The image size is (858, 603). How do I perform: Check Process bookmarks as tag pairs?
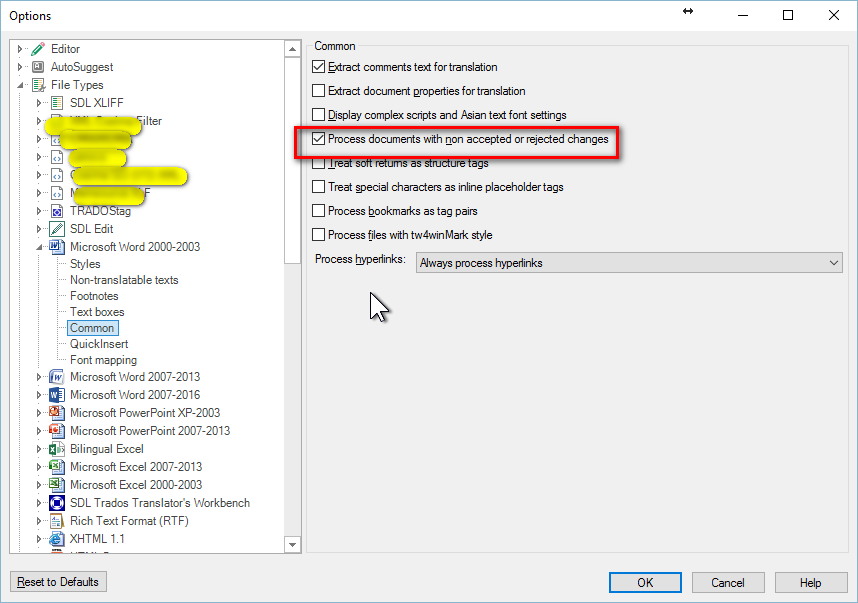[318, 211]
